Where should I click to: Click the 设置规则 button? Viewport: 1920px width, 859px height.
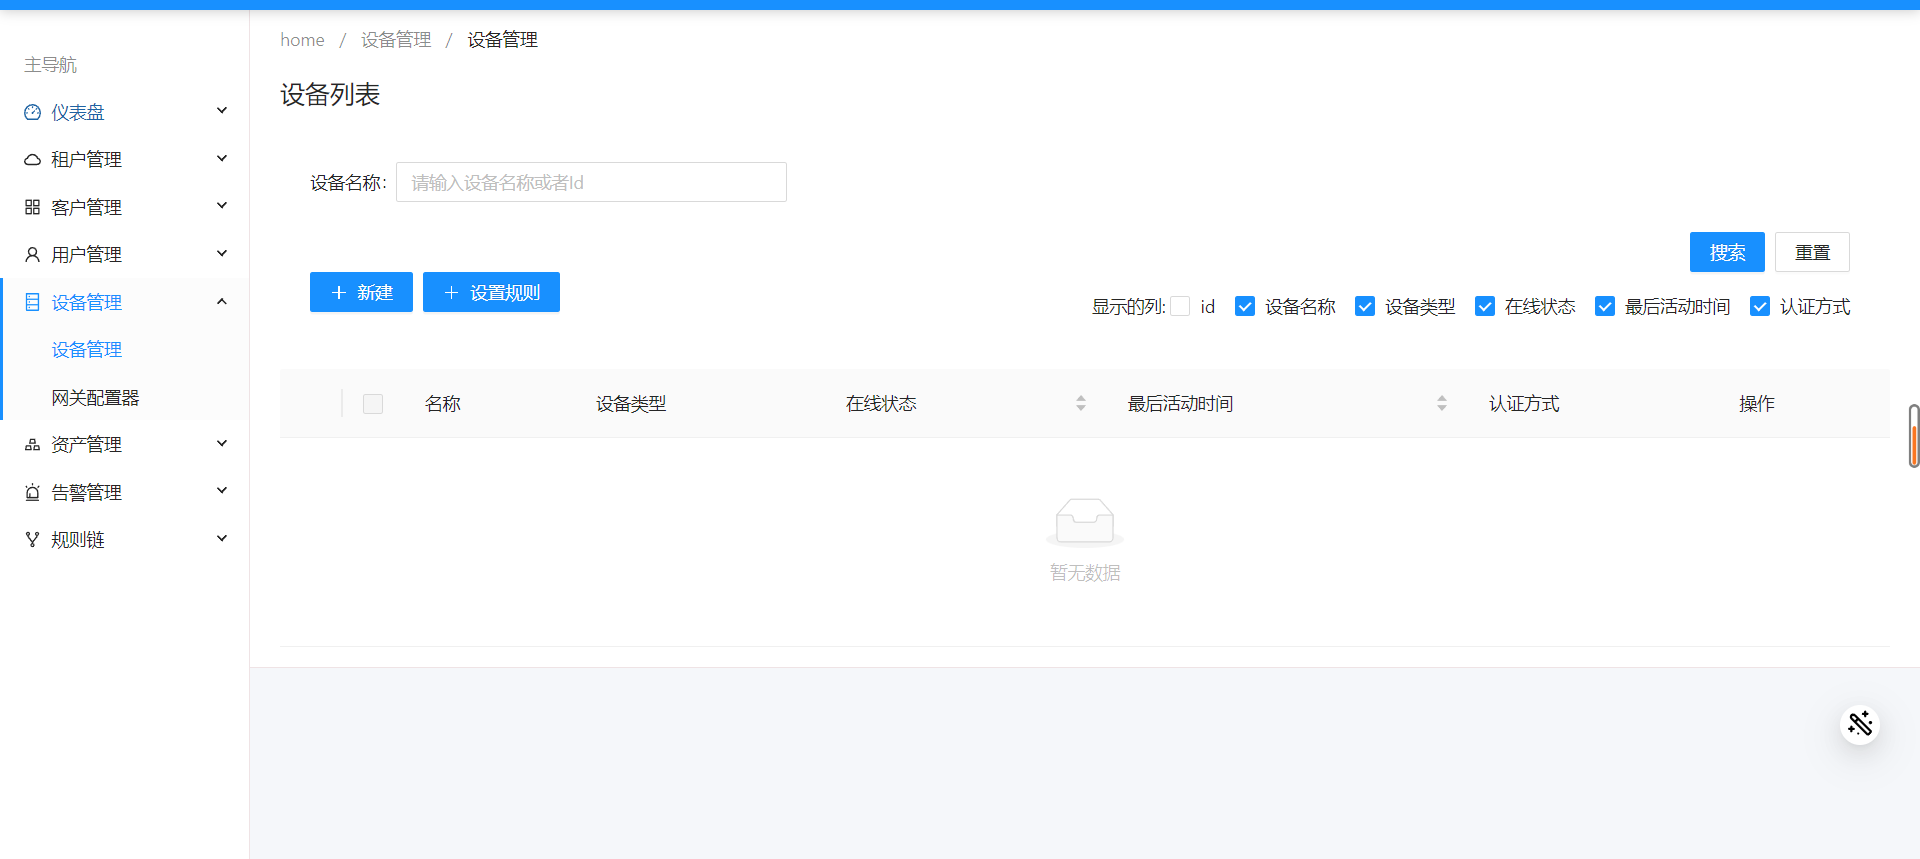tap(491, 292)
